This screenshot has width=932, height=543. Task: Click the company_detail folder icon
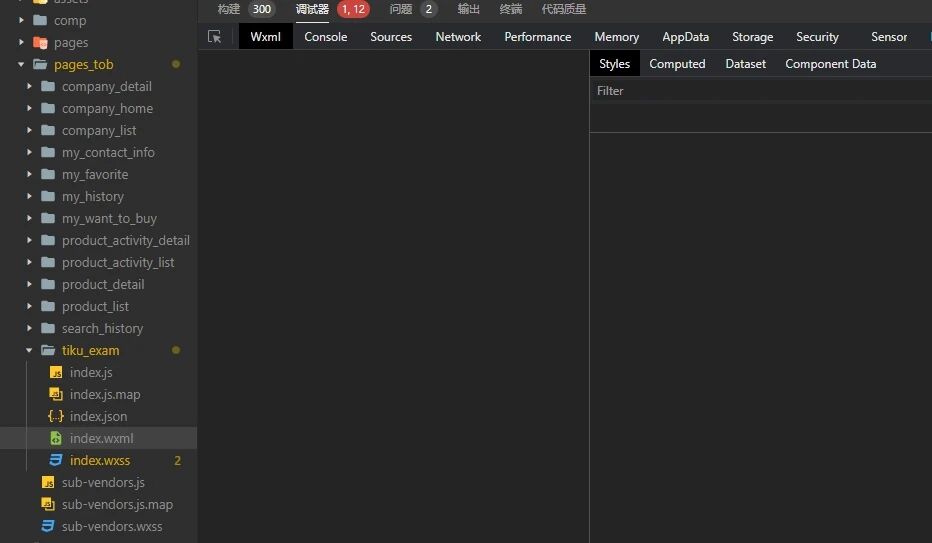tap(48, 86)
